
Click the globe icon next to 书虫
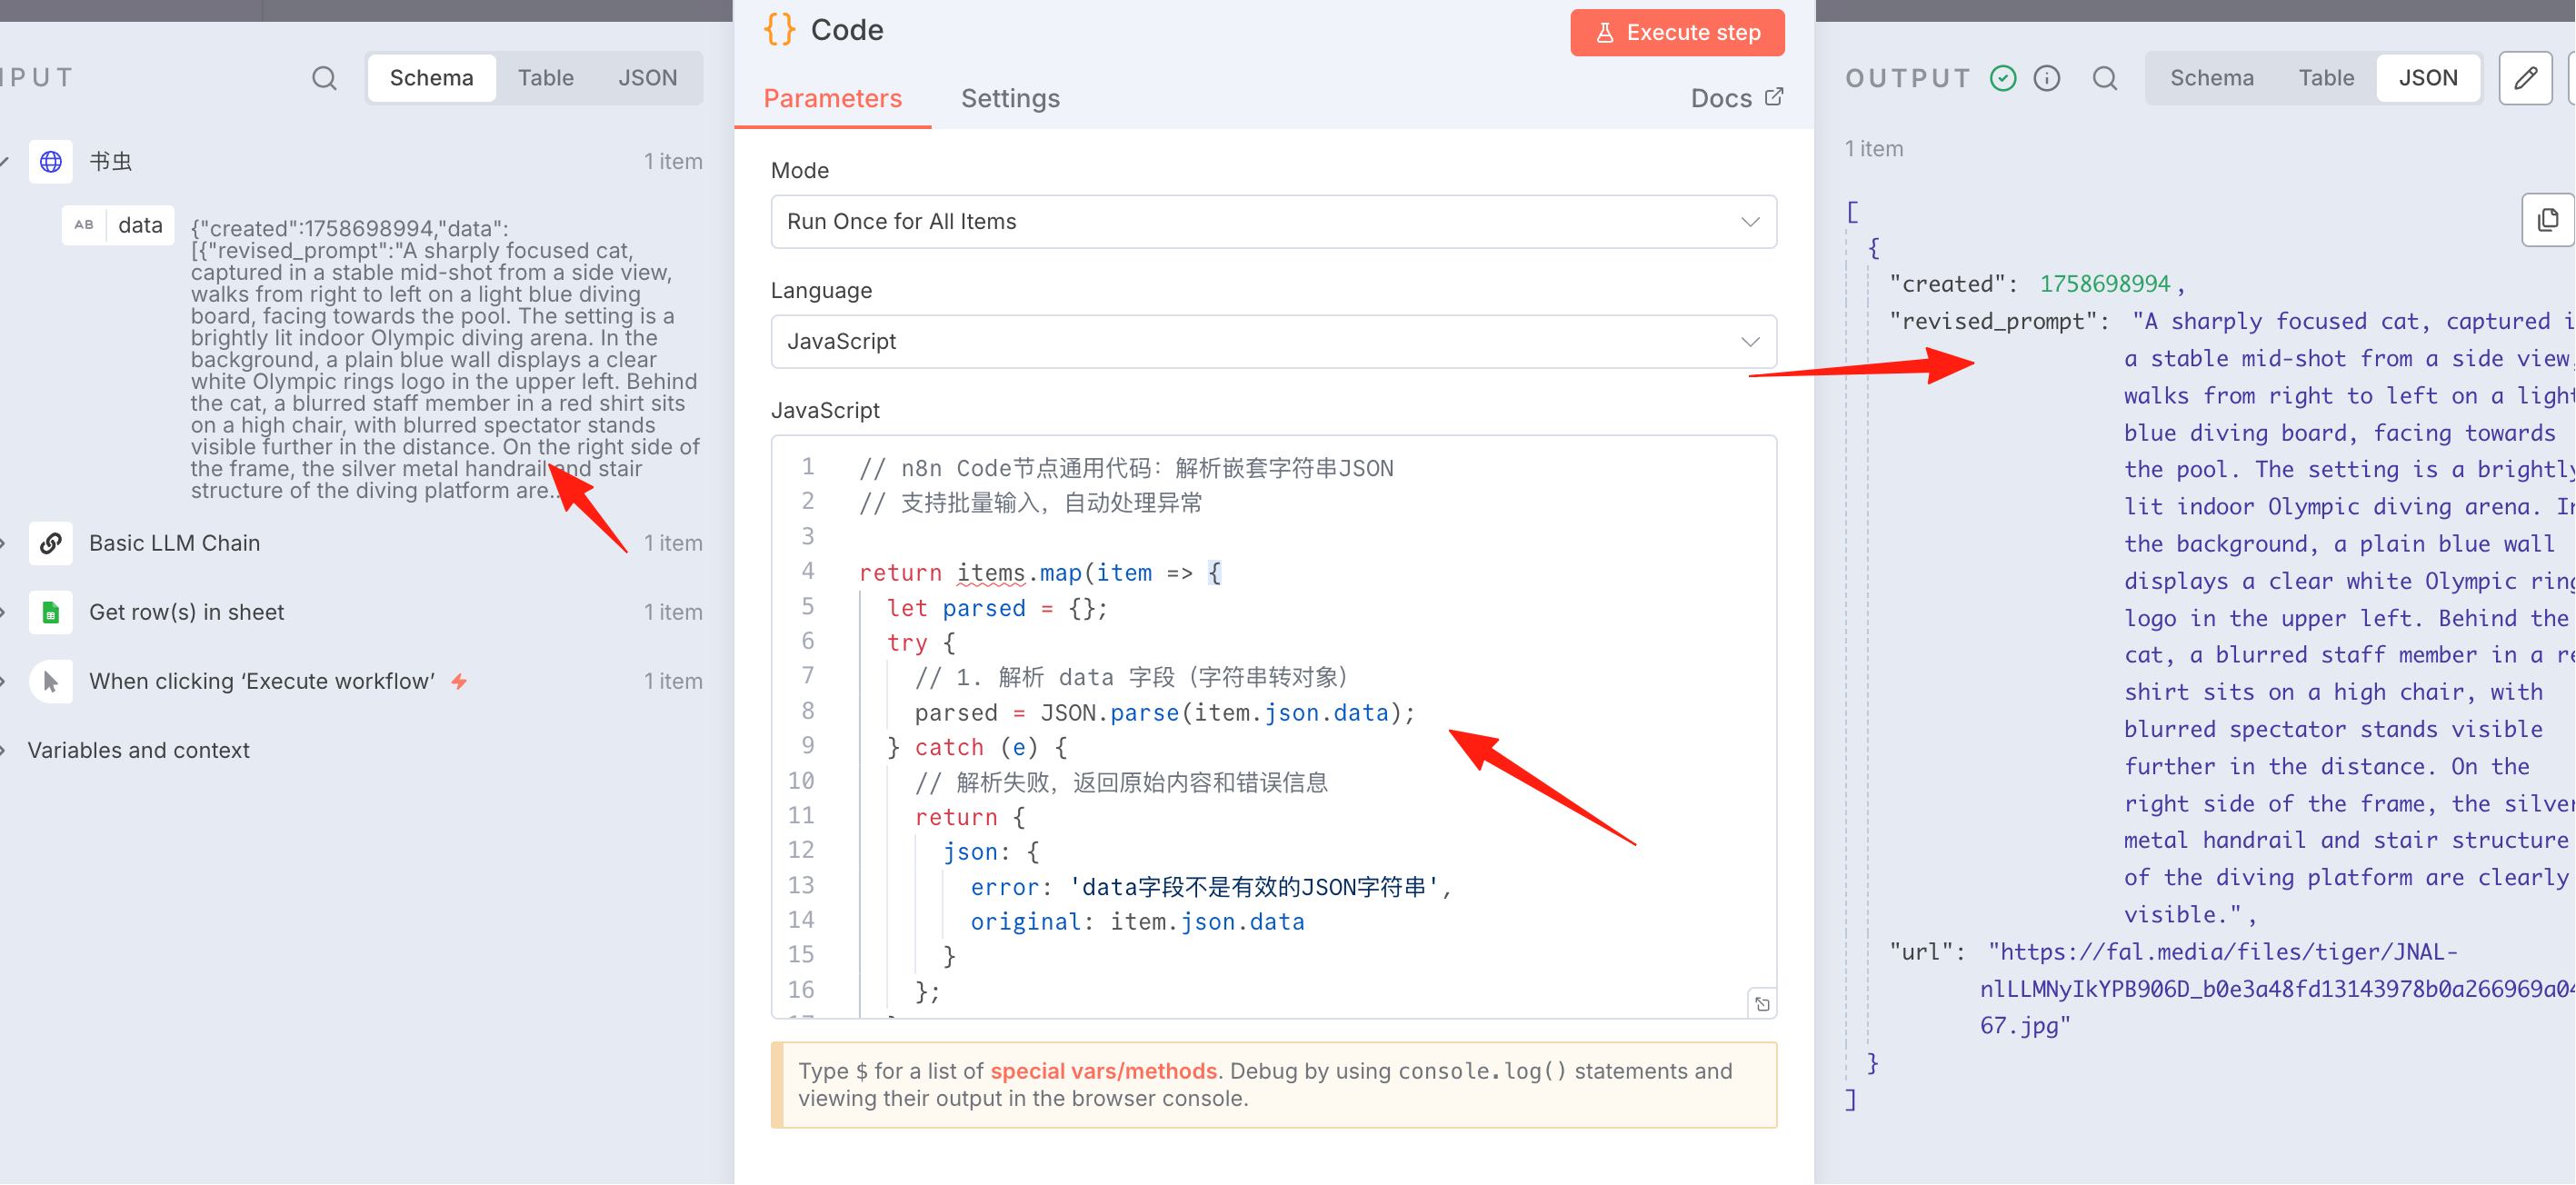pos(51,161)
